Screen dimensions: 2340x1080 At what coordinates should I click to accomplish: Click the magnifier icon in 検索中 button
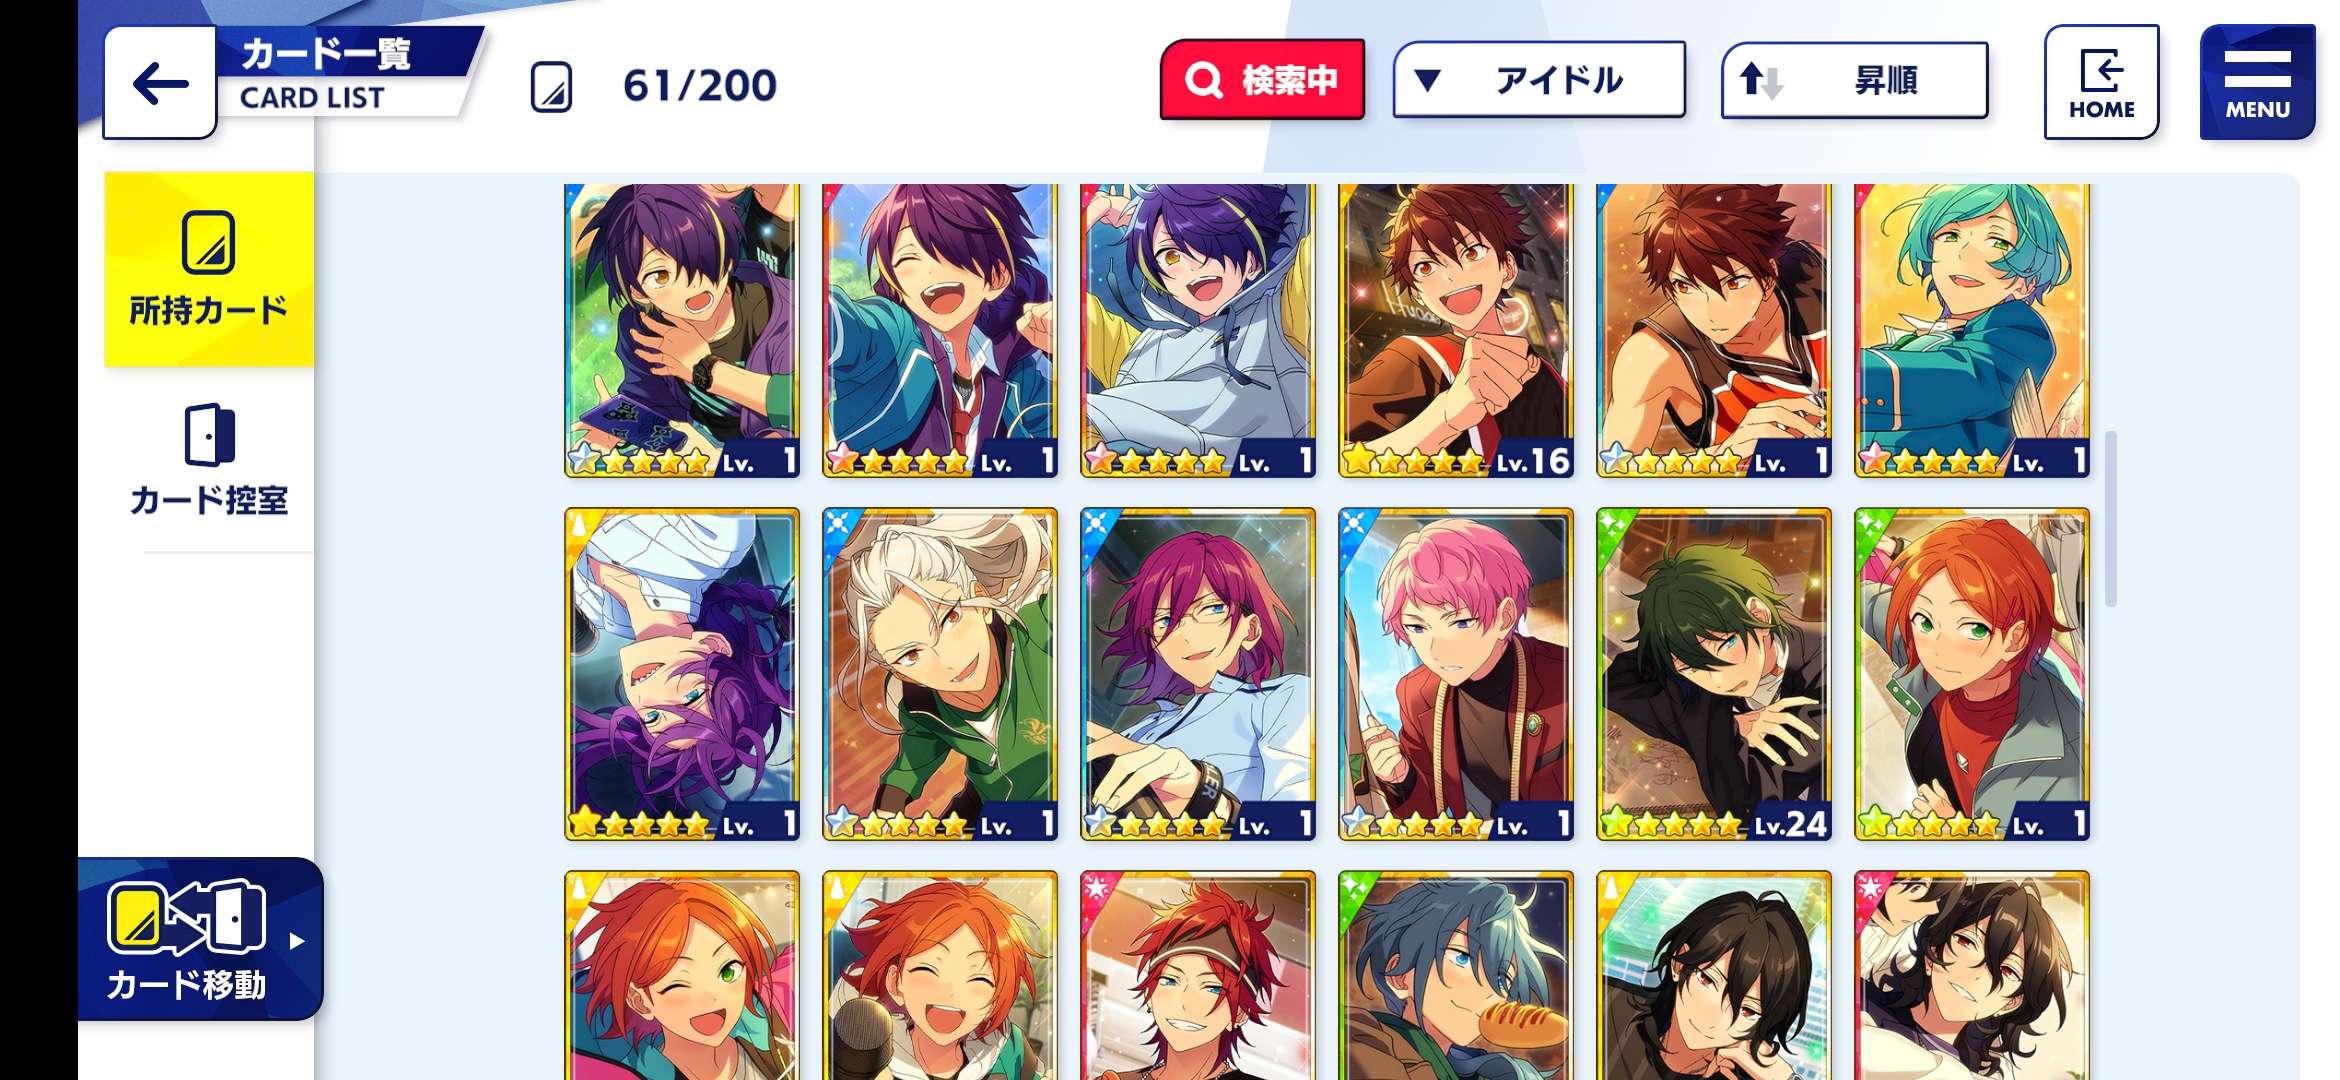coord(1203,80)
